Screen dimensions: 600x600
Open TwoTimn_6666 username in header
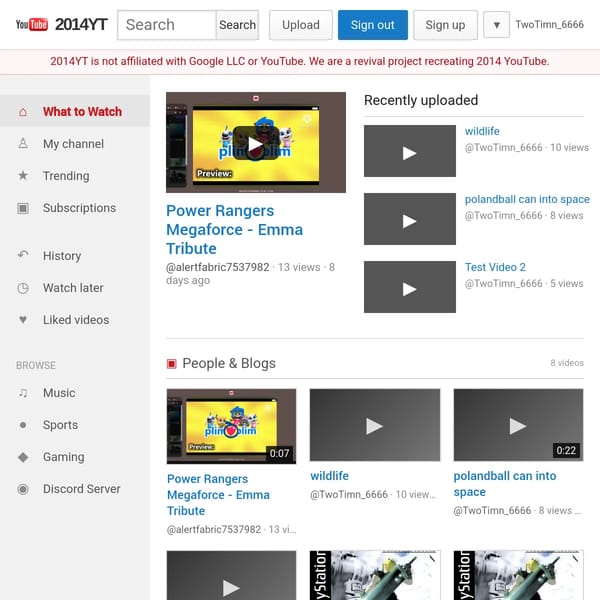click(549, 24)
